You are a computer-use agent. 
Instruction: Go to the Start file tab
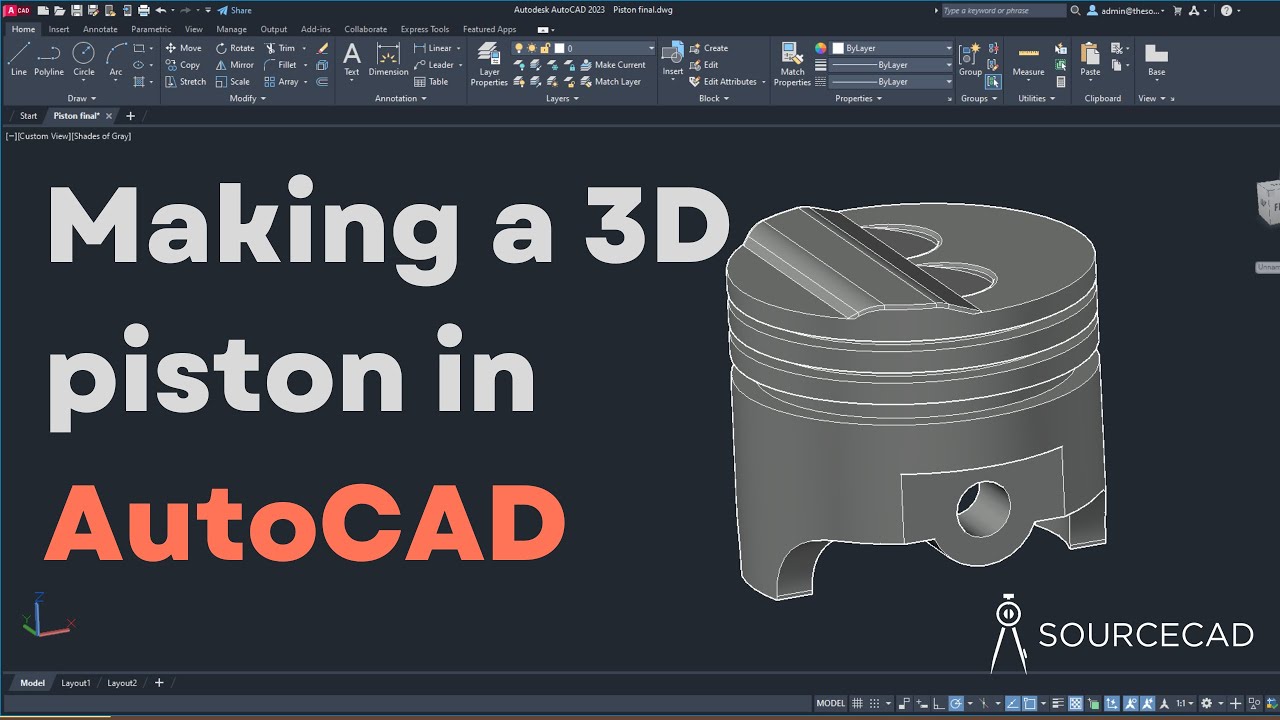coord(29,116)
